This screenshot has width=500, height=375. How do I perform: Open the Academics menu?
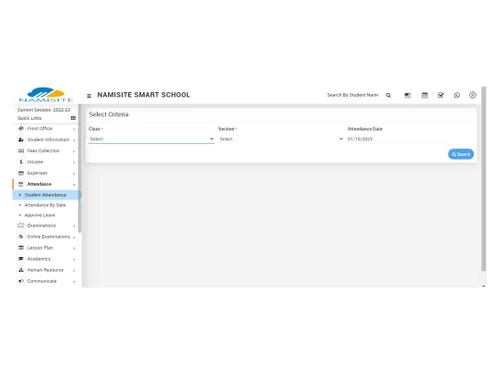pyautogui.click(x=45, y=259)
